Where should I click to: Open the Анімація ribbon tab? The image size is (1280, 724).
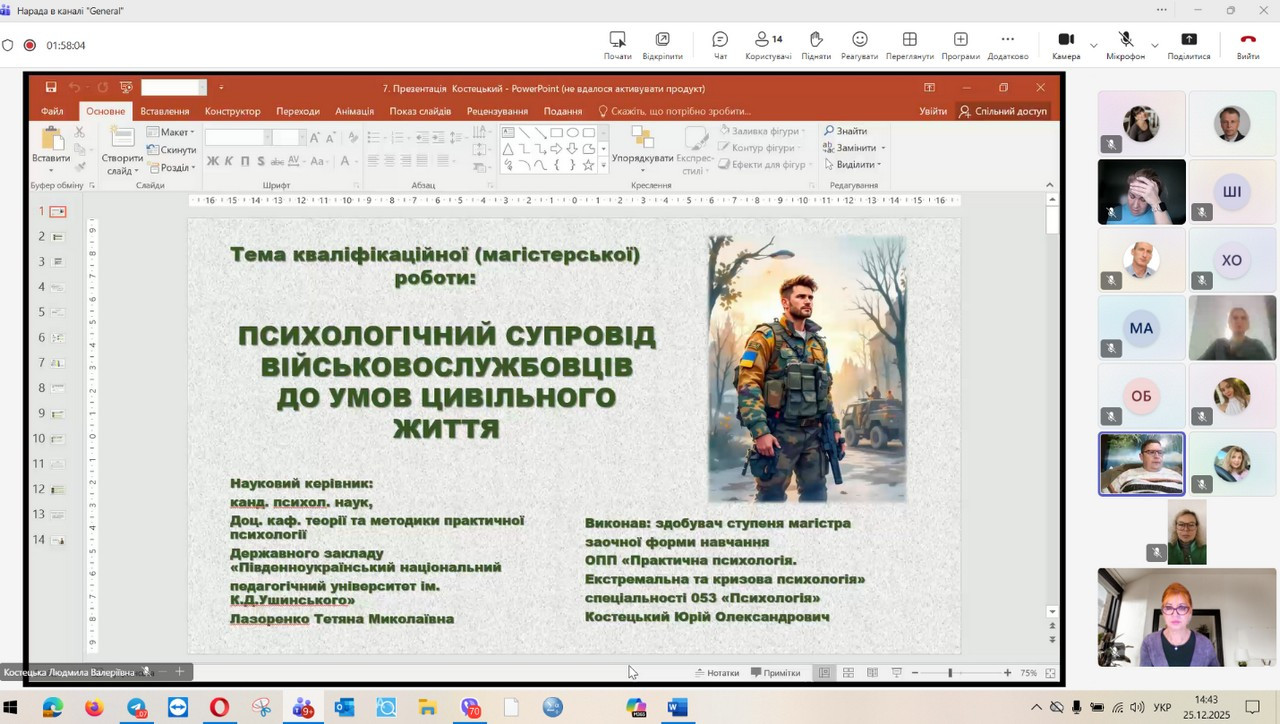pyautogui.click(x=354, y=111)
